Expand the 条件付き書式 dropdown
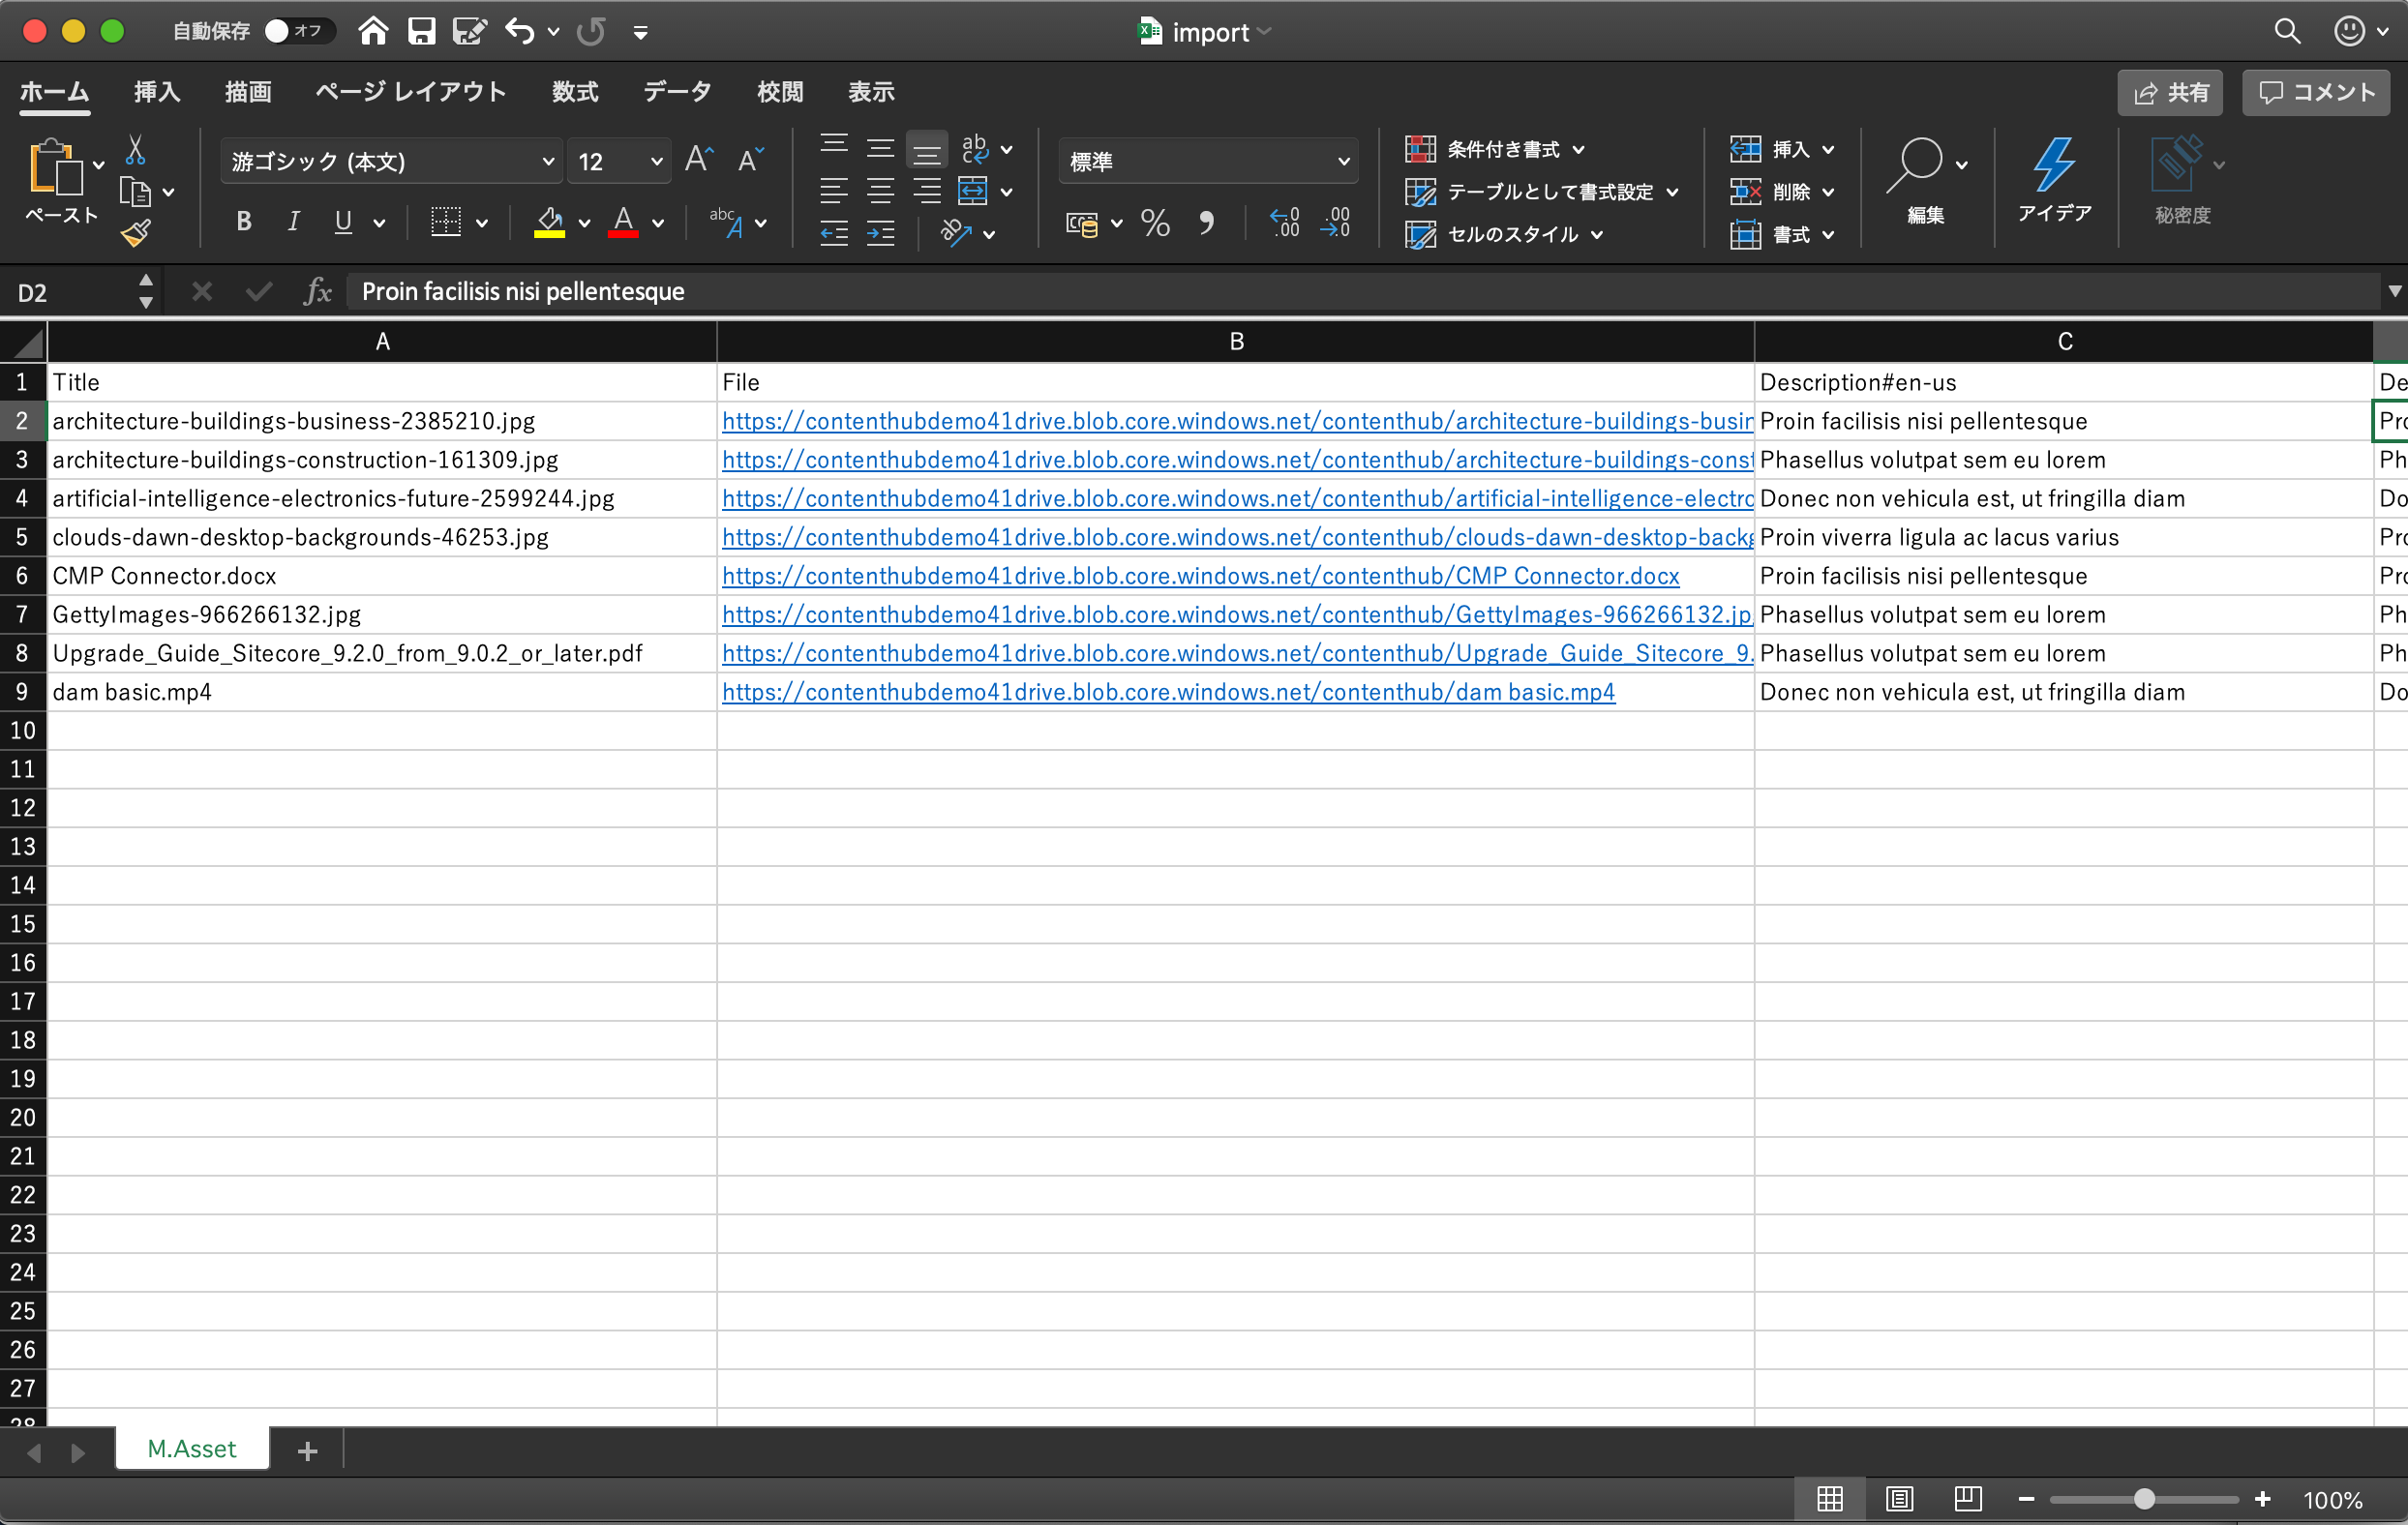The width and height of the screenshot is (2408, 1525). [x=1578, y=150]
